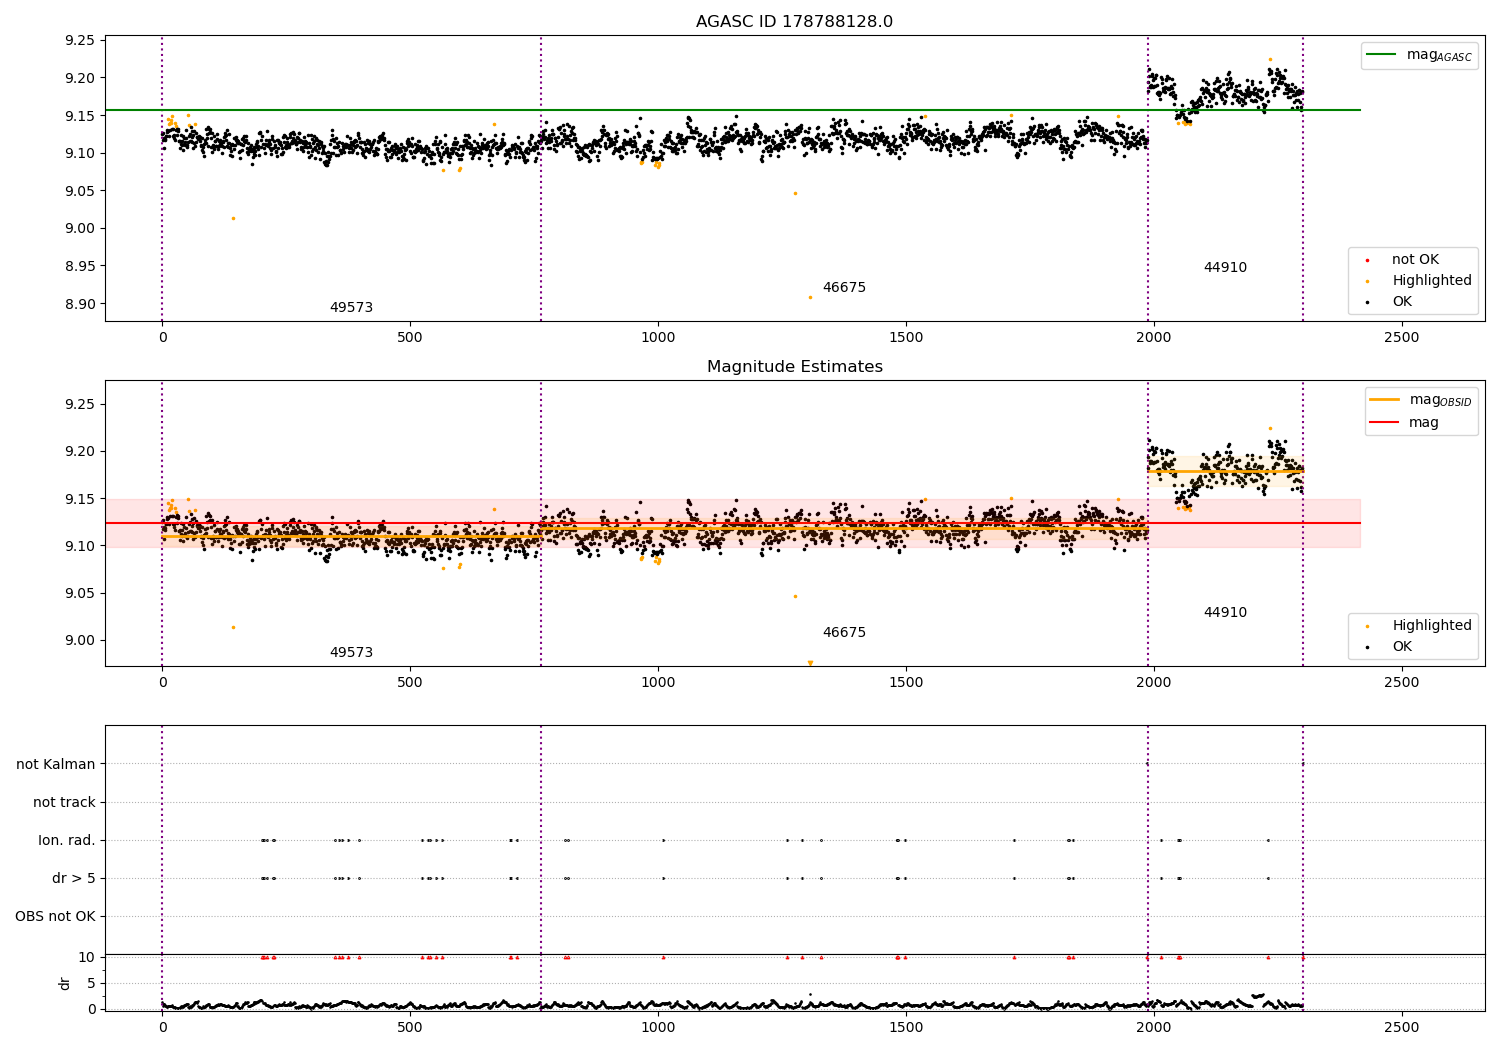The width and height of the screenshot is (1500, 1050).
Task: Click x-axis tick 1000 under the dr panel
Action: tap(658, 1027)
